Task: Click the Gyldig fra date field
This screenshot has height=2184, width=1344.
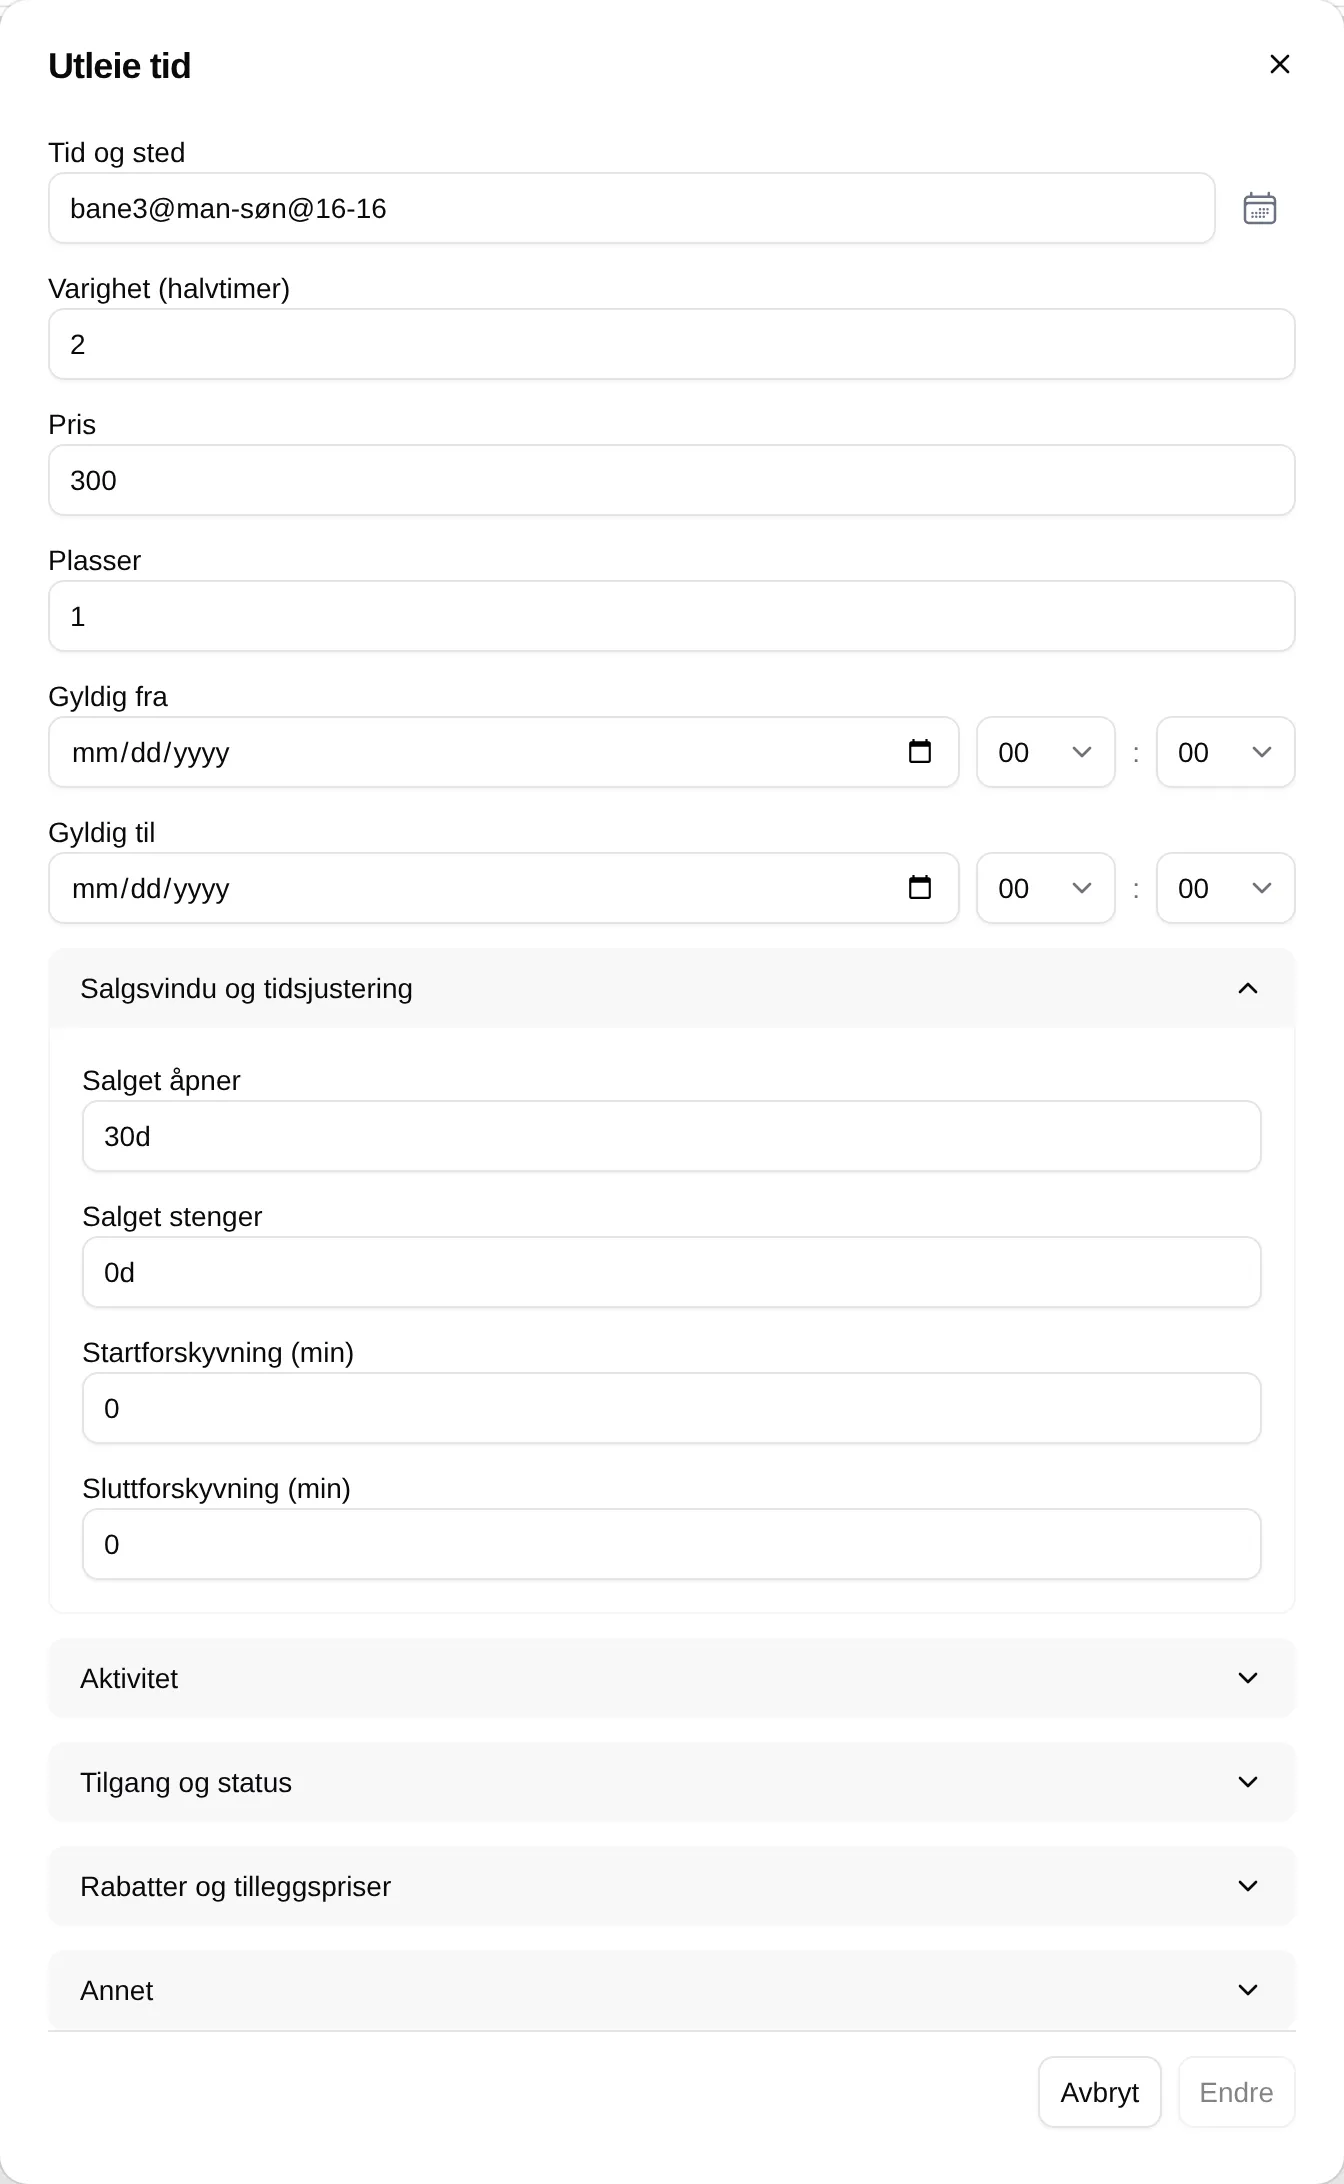Action: coord(504,752)
